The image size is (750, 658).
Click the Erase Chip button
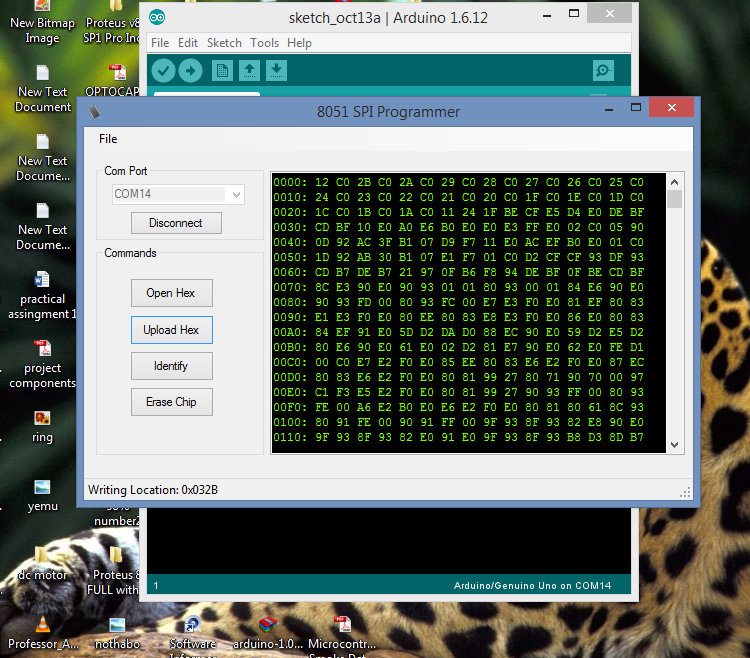tap(172, 402)
